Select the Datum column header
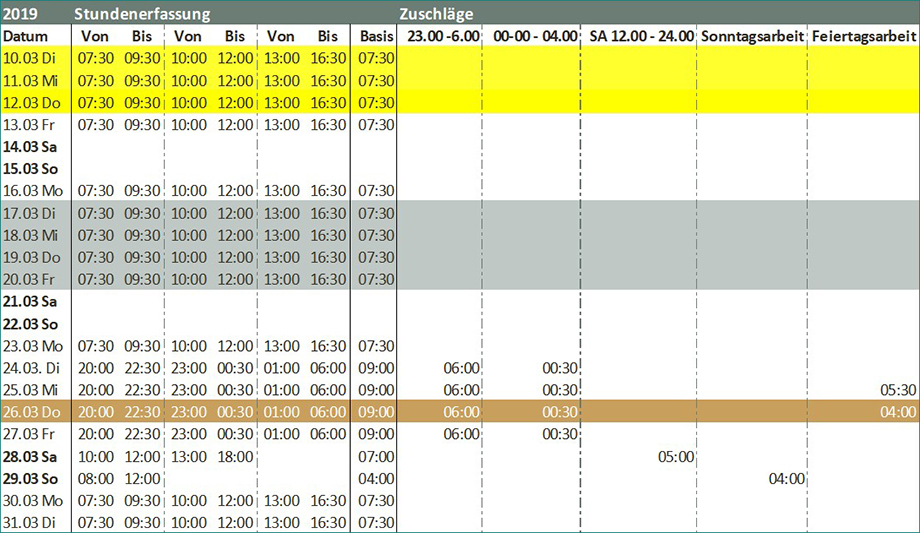 point(26,36)
